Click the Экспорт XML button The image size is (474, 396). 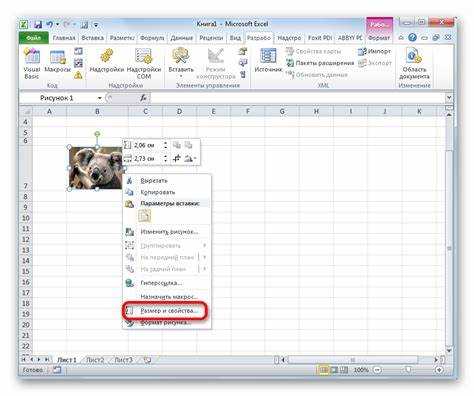pyautogui.click(x=375, y=63)
